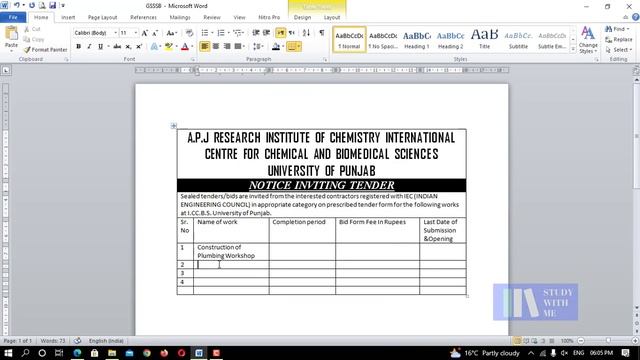Screen dimensions: 640x360
Task: Clear formatting with the eraser icon
Action: pyautogui.click(x=189, y=33)
